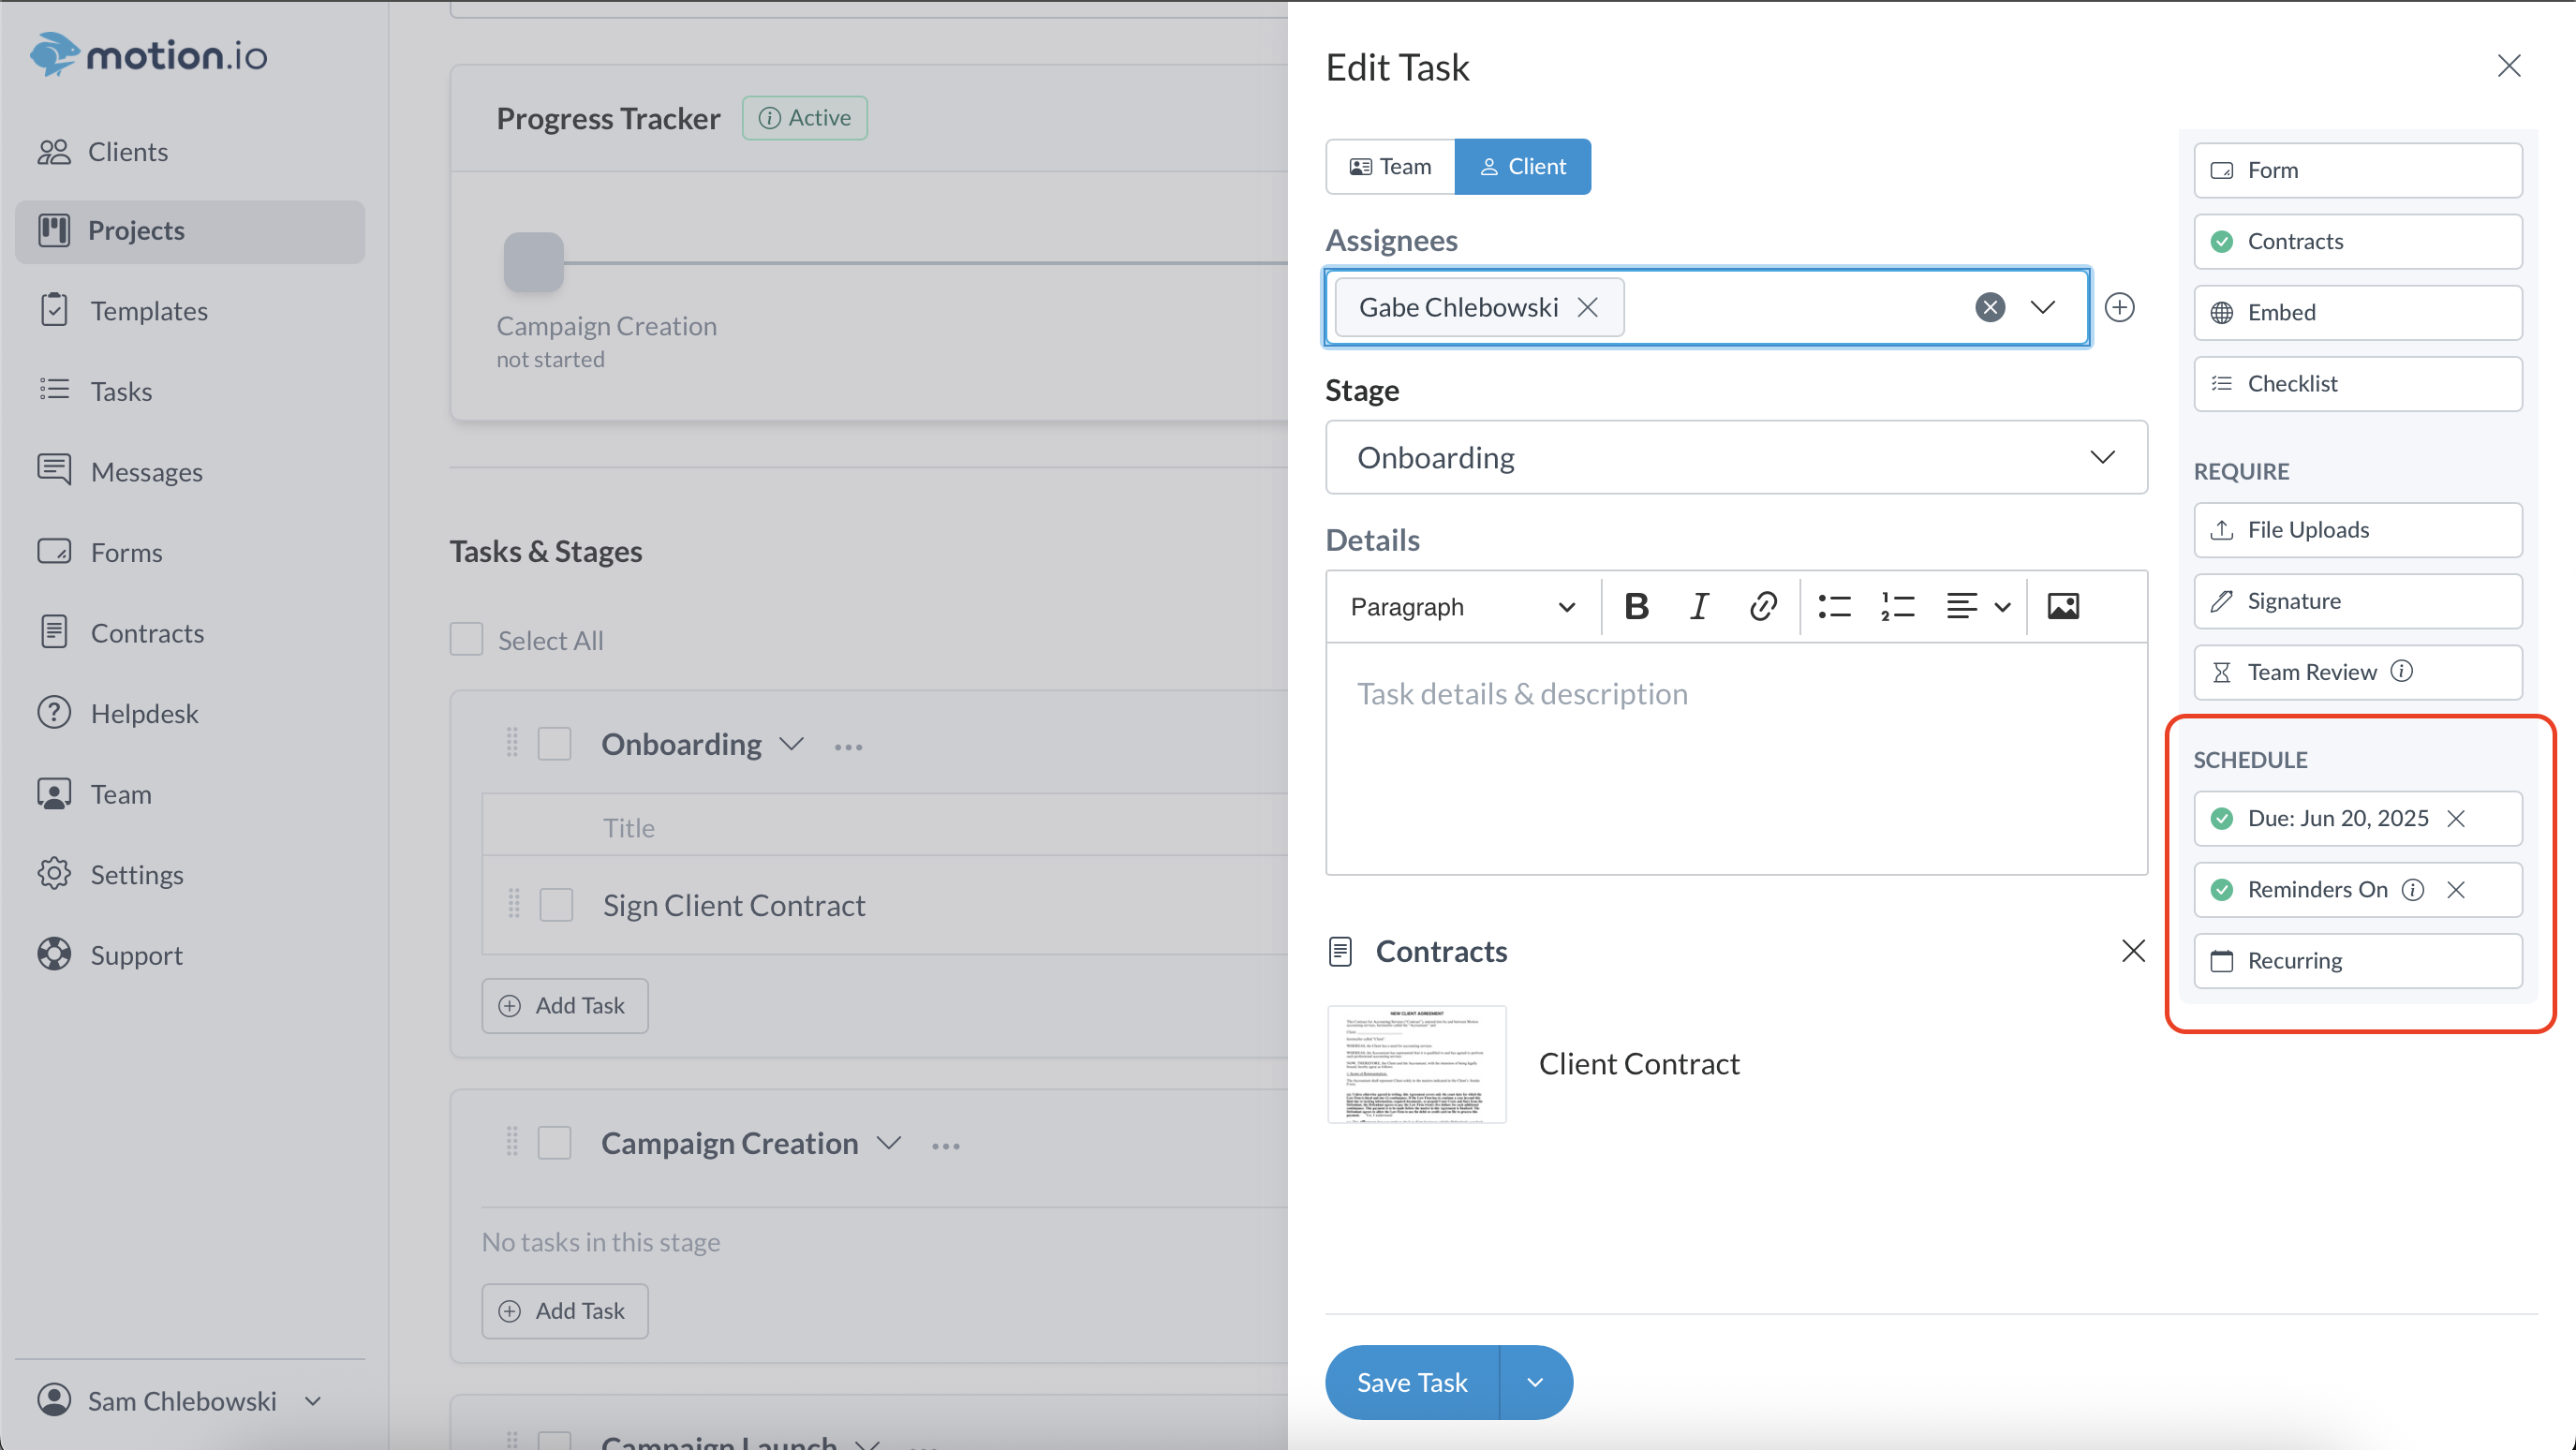2576x1450 pixels.
Task: Add the Recurring schedule option
Action: tap(2357, 960)
